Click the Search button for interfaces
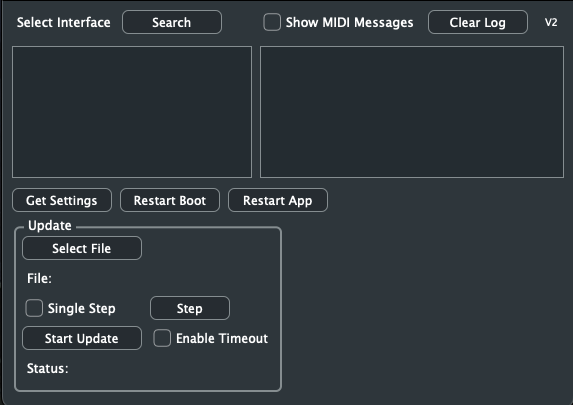Viewport: 573px width, 405px height. (172, 22)
